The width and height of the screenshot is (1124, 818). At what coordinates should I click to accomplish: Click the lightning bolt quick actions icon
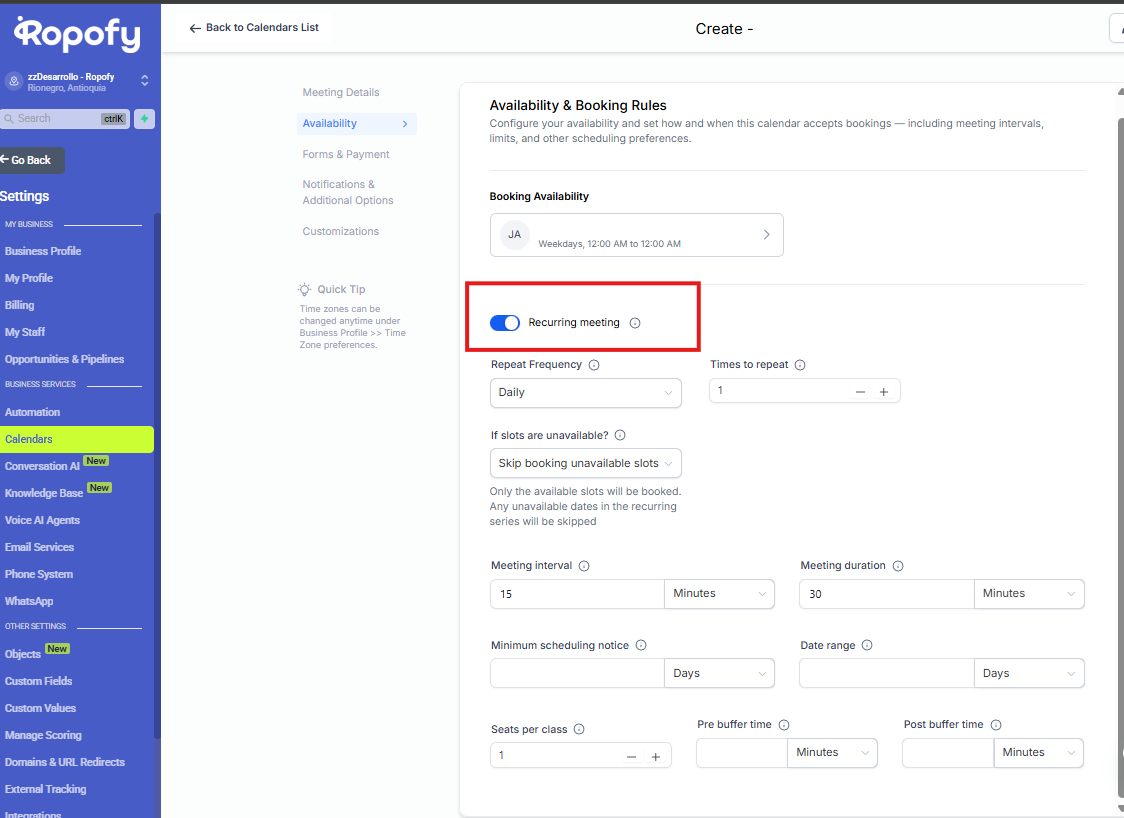(145, 119)
